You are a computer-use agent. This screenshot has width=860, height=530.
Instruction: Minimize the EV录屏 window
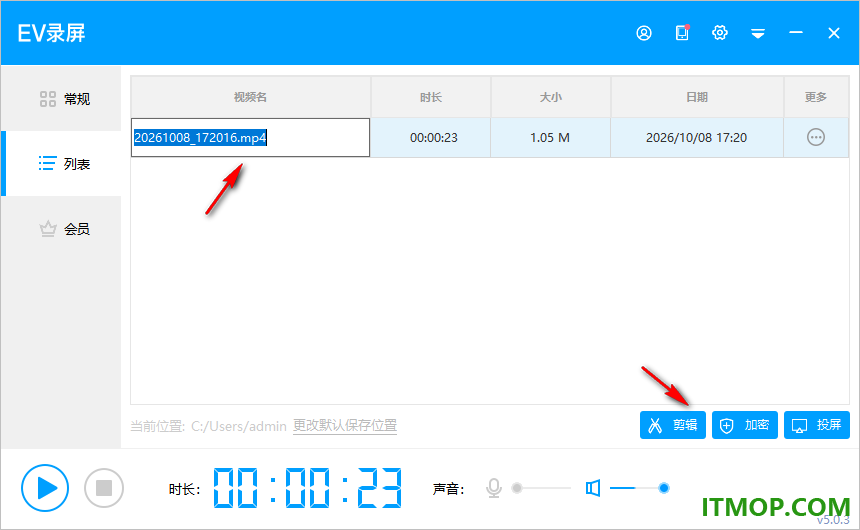(x=796, y=33)
